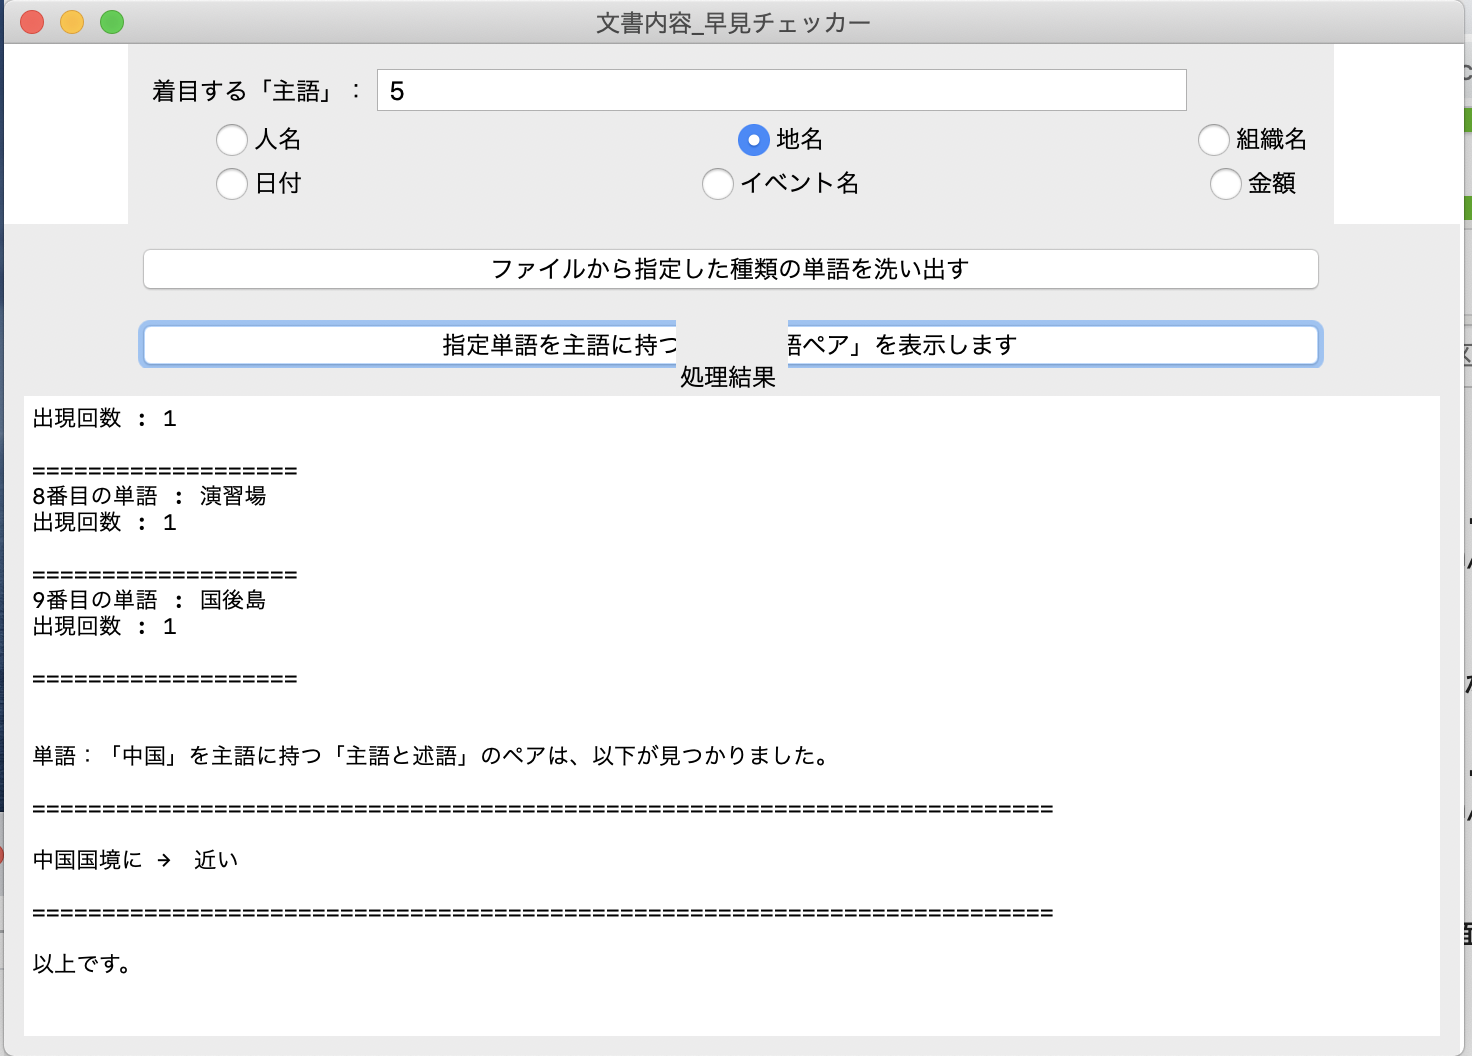Viewport: 1472px width, 1056px height.
Task: Select the 日付 radio button
Action: click(x=232, y=184)
